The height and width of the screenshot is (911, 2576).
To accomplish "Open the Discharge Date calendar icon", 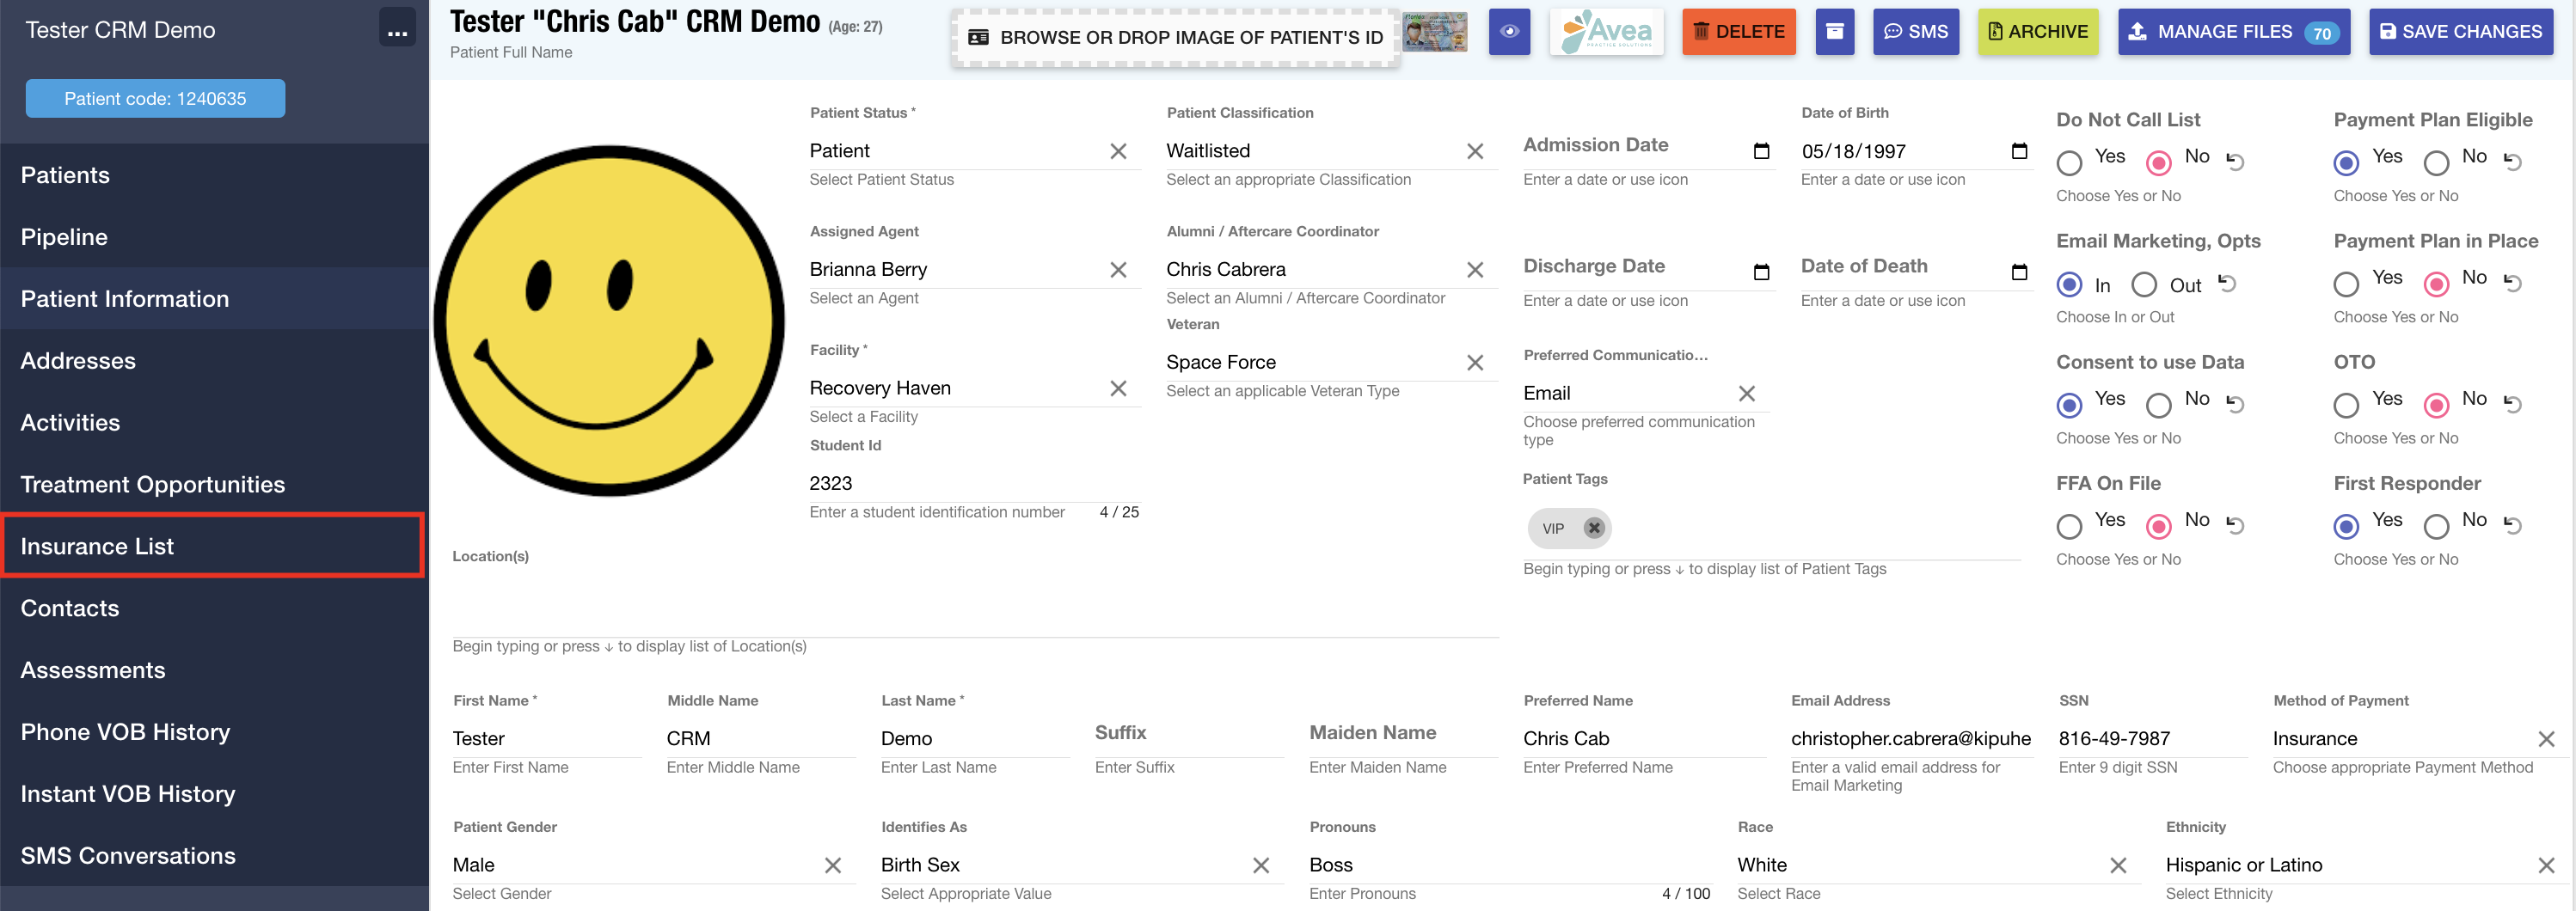I will click(x=1761, y=272).
